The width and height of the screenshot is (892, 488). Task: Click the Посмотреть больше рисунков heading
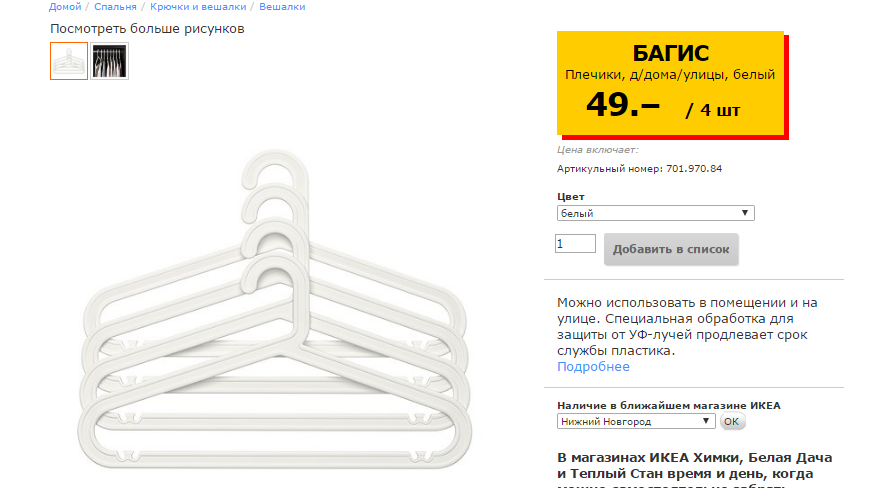click(147, 28)
